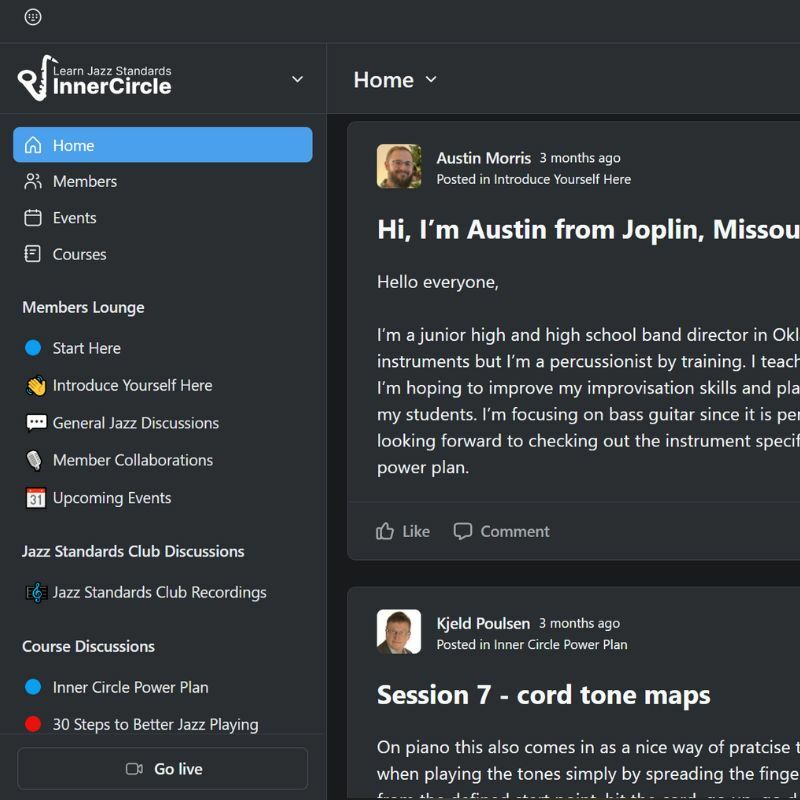This screenshot has width=800, height=800.
Task: Select Home in the sidebar
Action: pos(162,145)
